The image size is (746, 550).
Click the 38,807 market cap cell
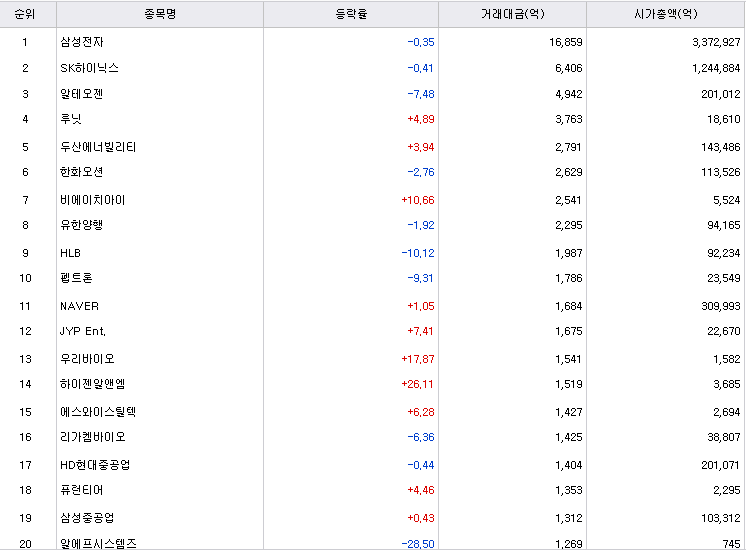pos(724,437)
